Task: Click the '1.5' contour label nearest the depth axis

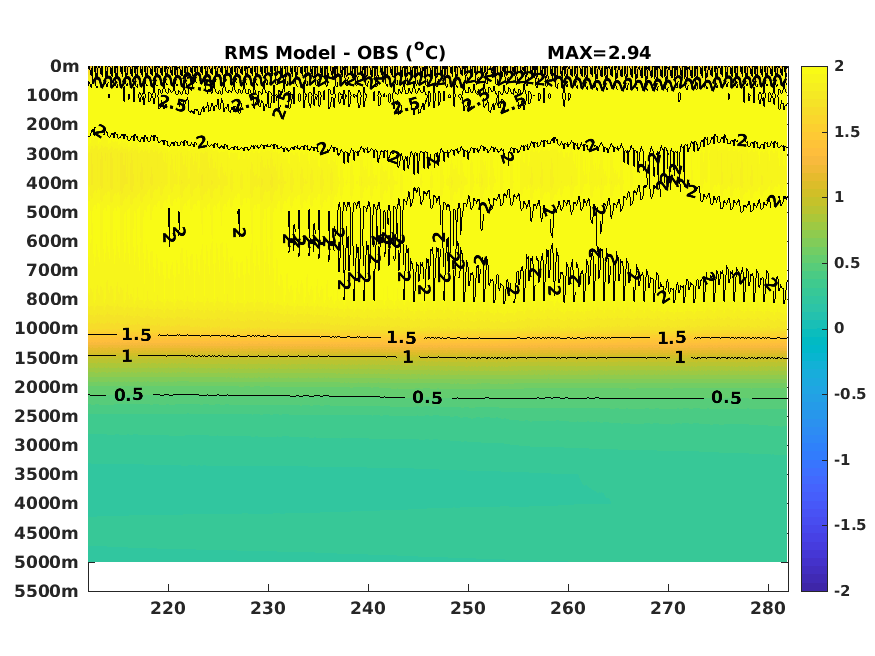Action: coord(137,335)
